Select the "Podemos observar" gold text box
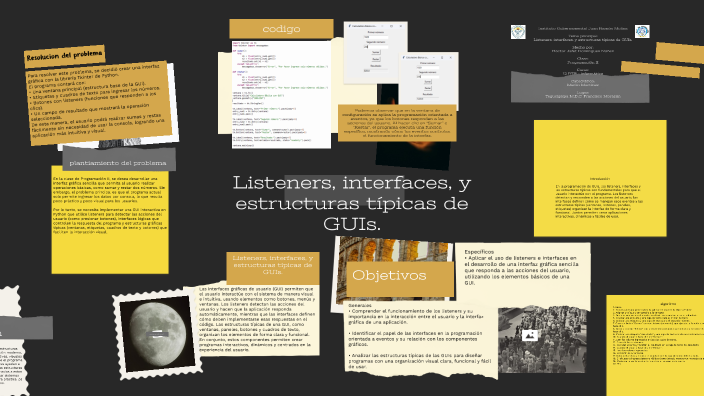Viewport: 704px width, 396px height. click(397, 123)
